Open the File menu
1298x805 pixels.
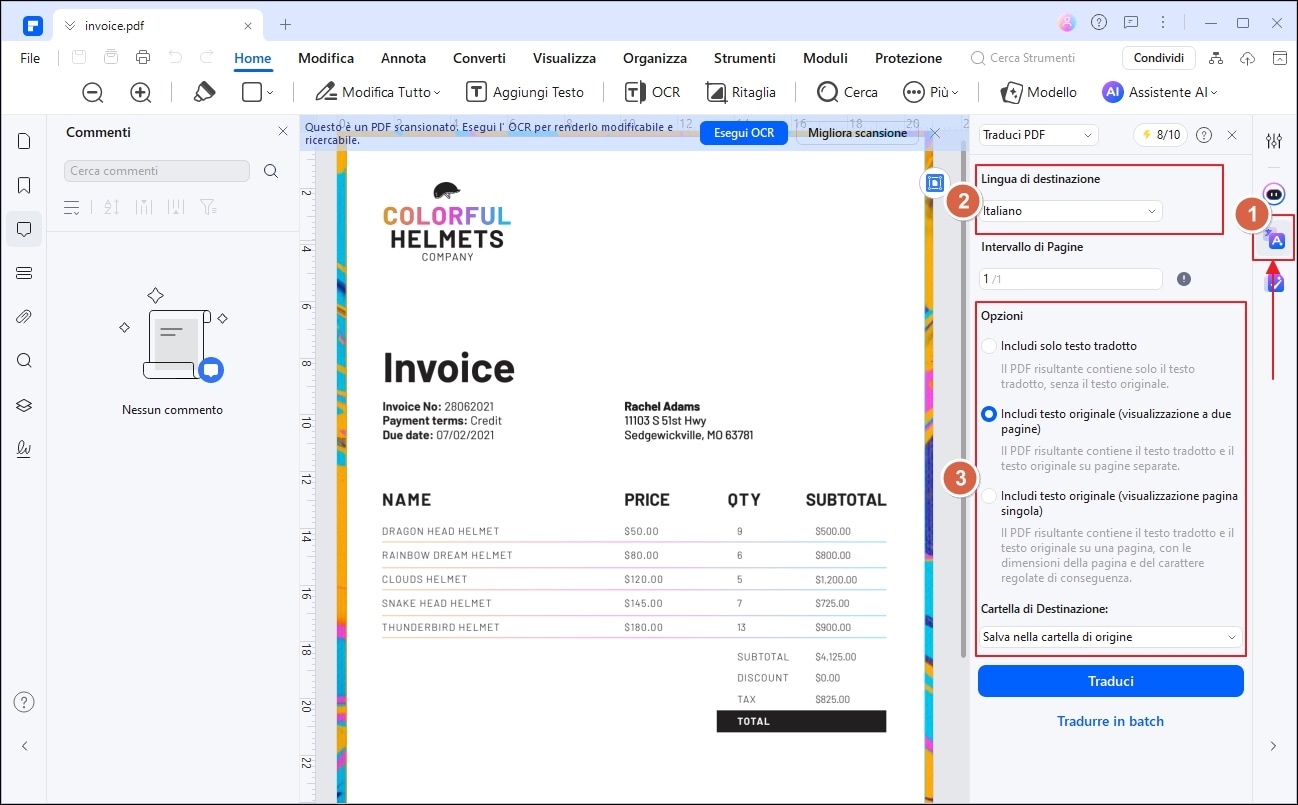[x=30, y=58]
